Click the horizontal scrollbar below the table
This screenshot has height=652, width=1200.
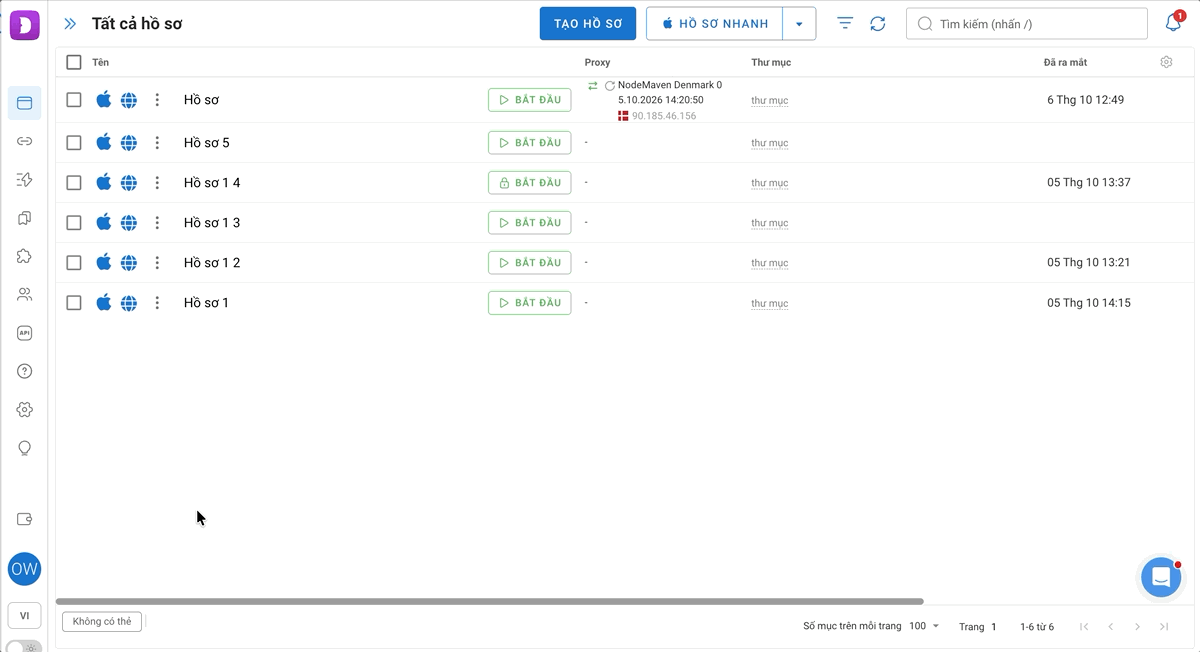tap(490, 601)
